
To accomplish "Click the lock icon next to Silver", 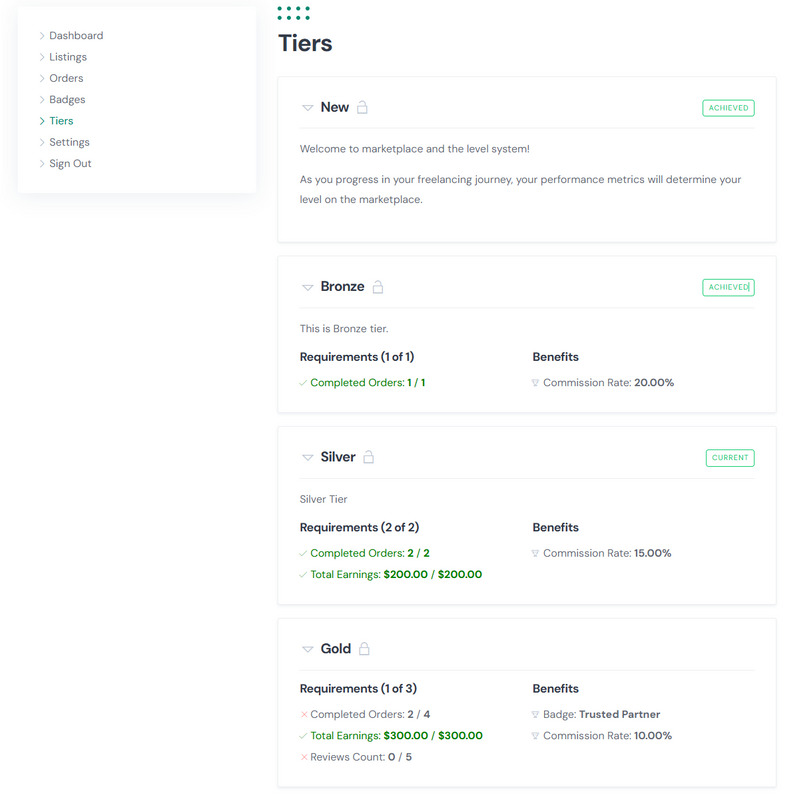I will pyautogui.click(x=368, y=457).
